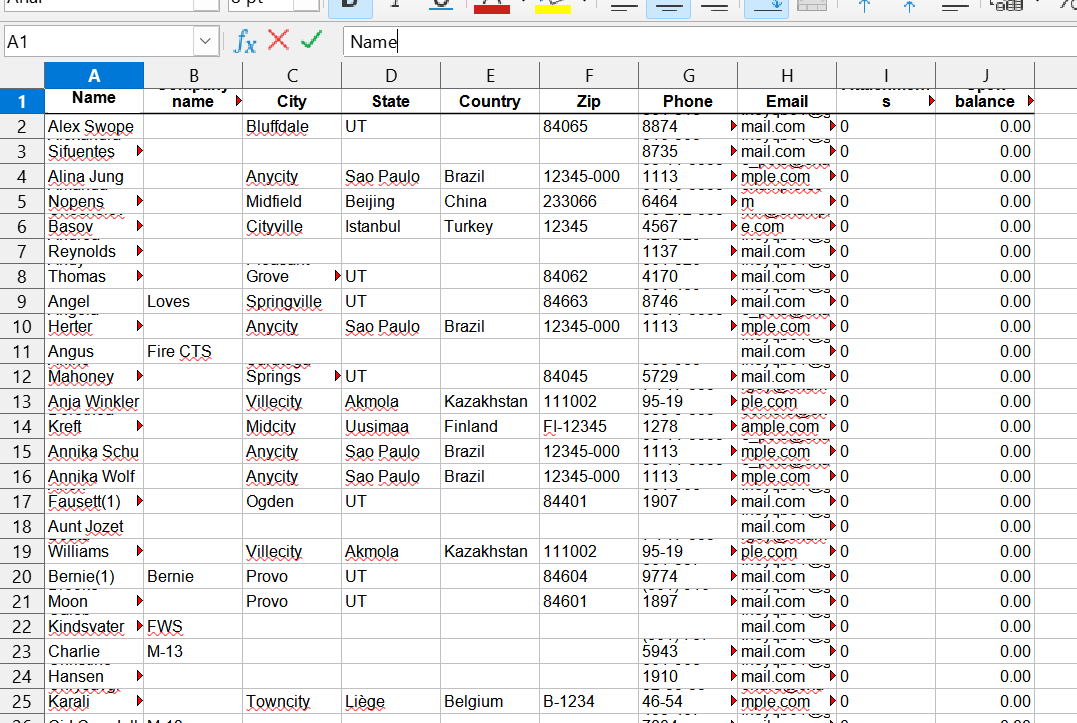
Task: Select the cell Liège
Action: 391,702
